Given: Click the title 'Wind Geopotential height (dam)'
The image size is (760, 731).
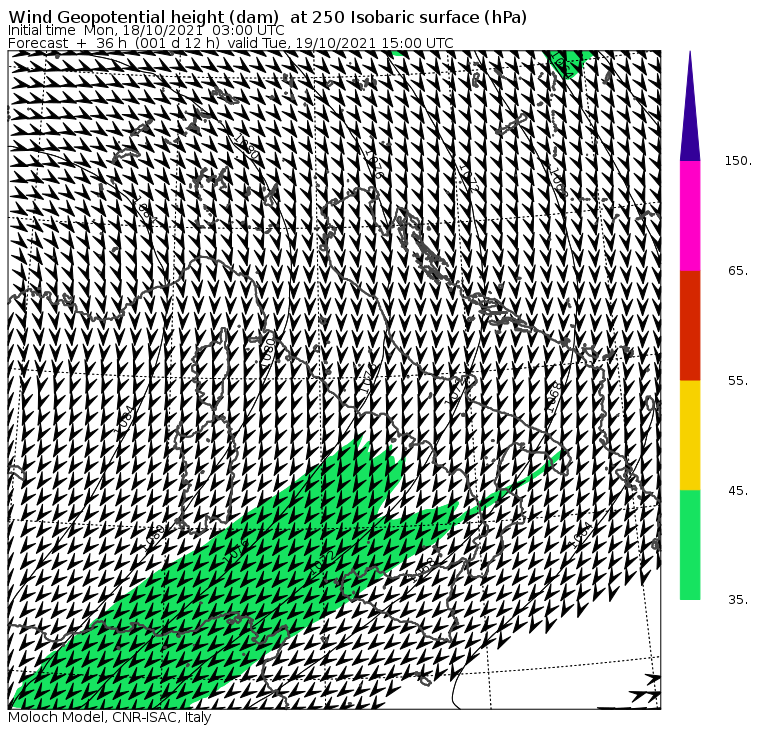Looking at the screenshot, I should 143,17.
